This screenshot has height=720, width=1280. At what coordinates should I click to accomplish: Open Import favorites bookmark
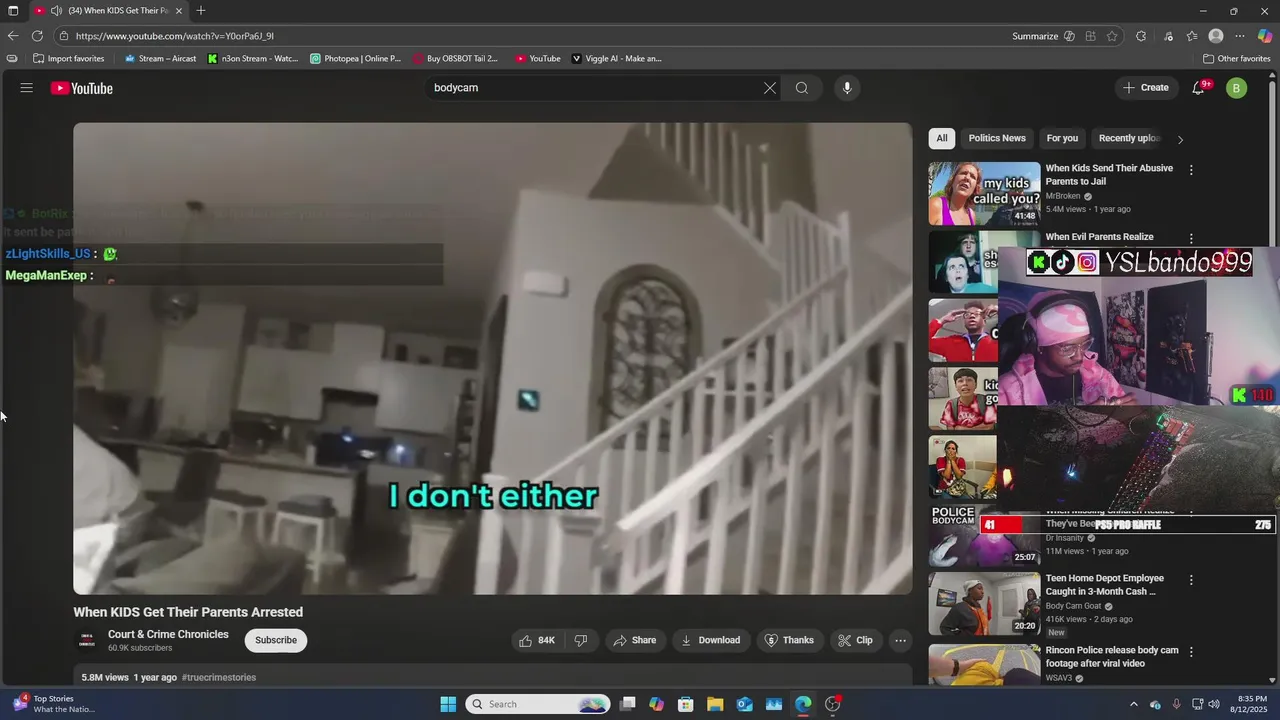pos(69,58)
